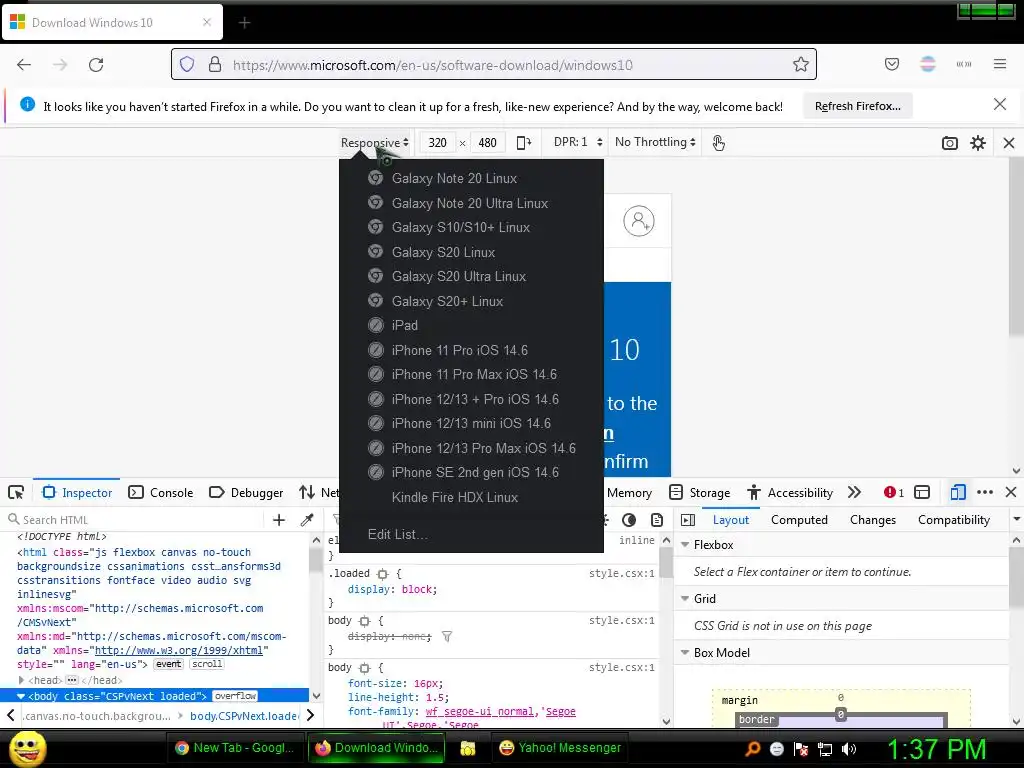Switch to Computed tab
This screenshot has width=1024, height=768.
799,520
